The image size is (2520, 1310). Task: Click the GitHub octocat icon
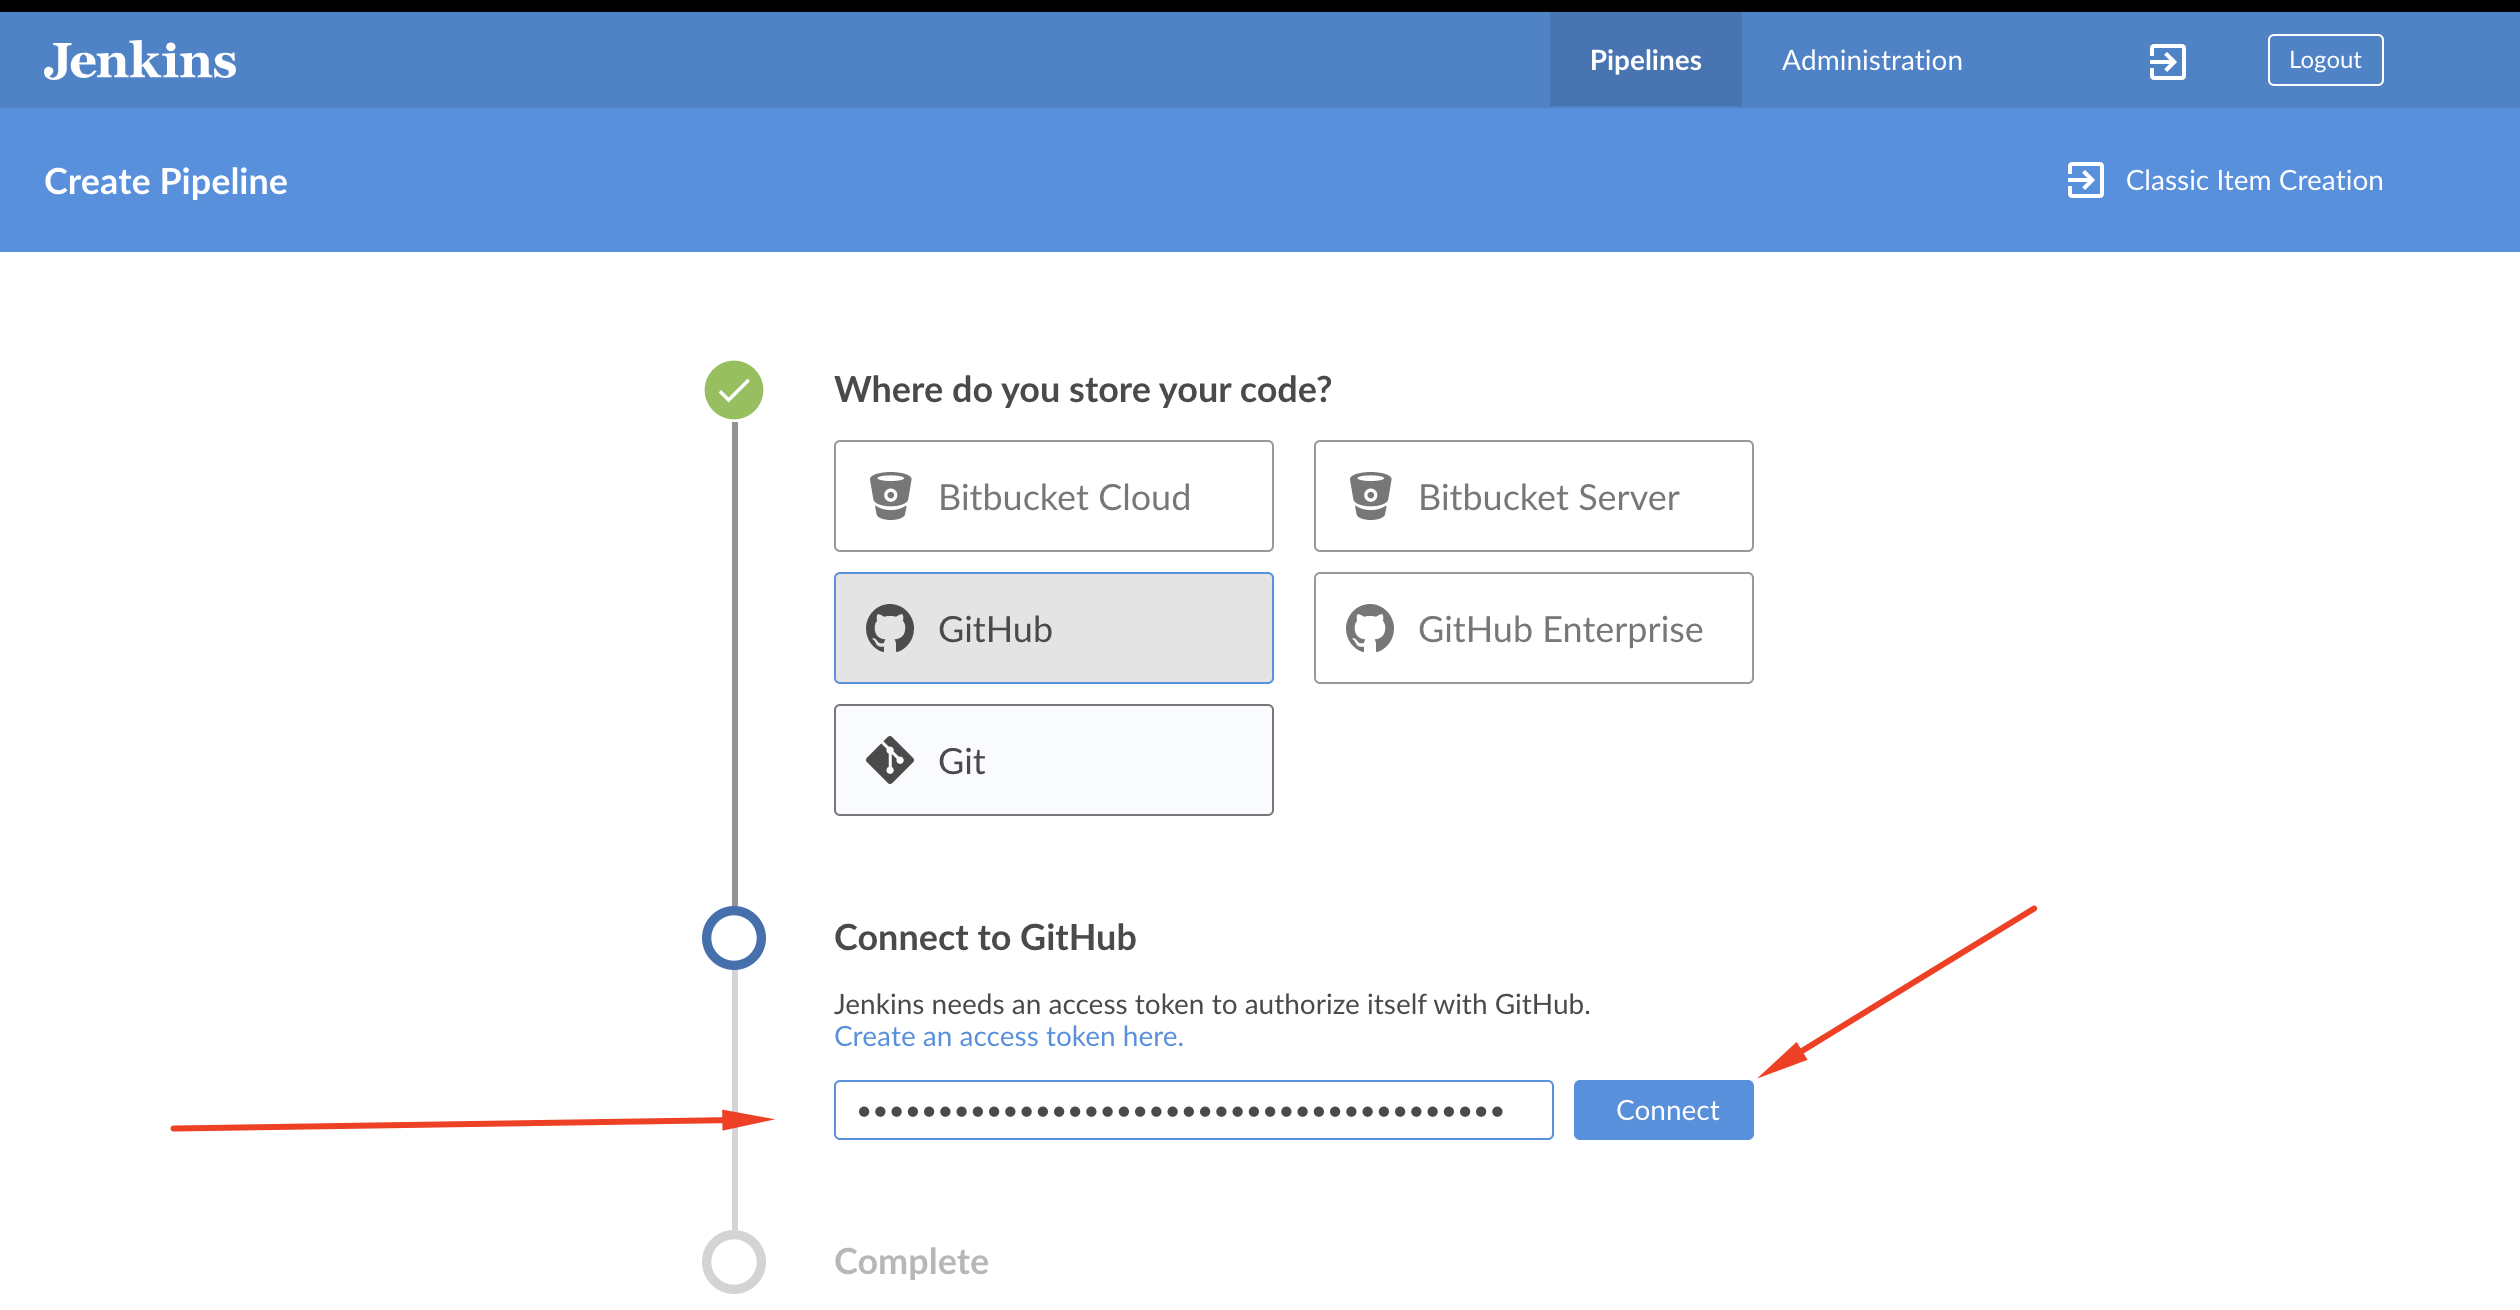[x=890, y=628]
